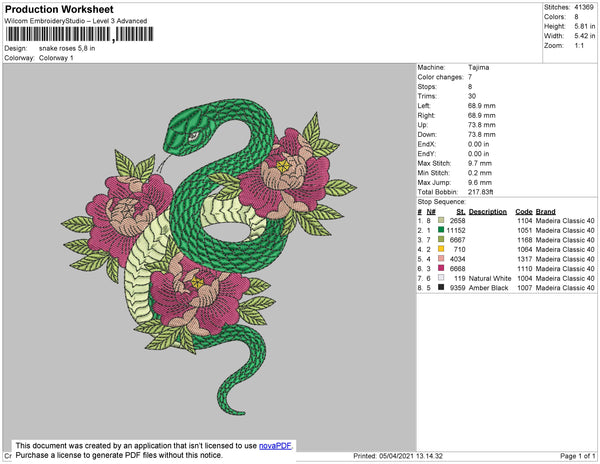Viewport: 600px width, 464px height.
Task: Click the Trims value 30
Action: click(472, 96)
